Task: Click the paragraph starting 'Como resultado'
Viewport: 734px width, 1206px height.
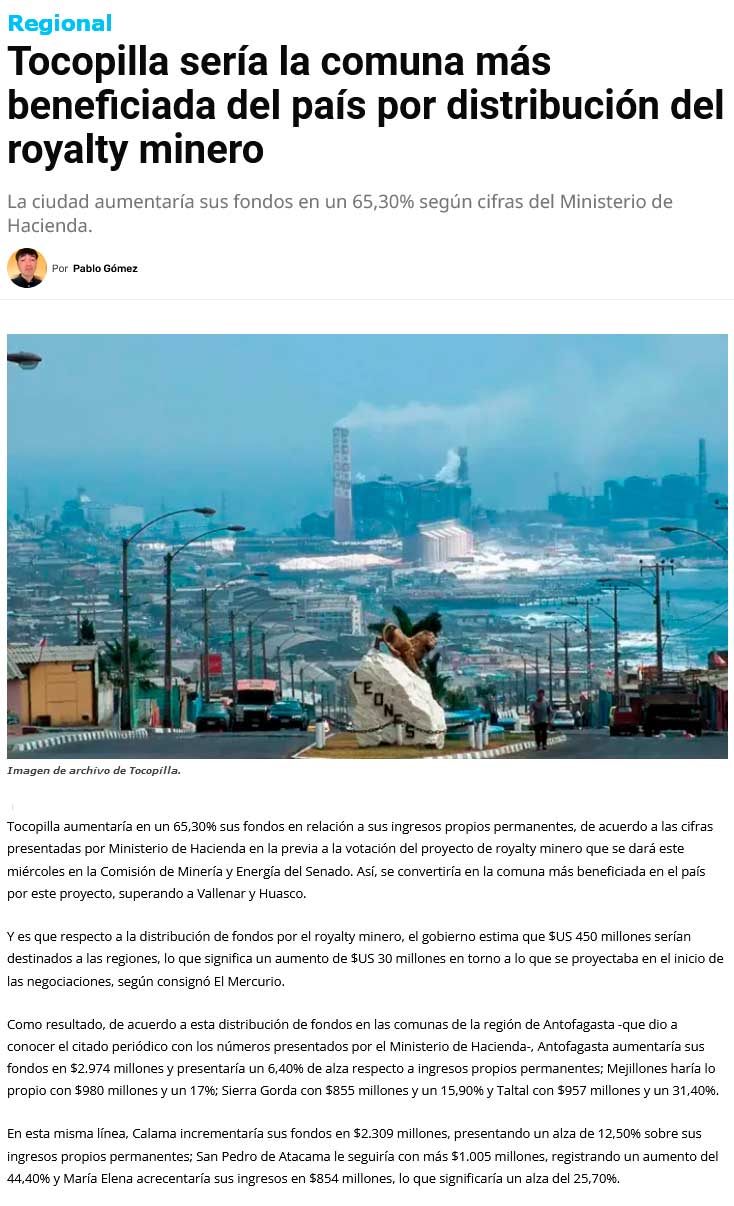Action: (363, 1057)
